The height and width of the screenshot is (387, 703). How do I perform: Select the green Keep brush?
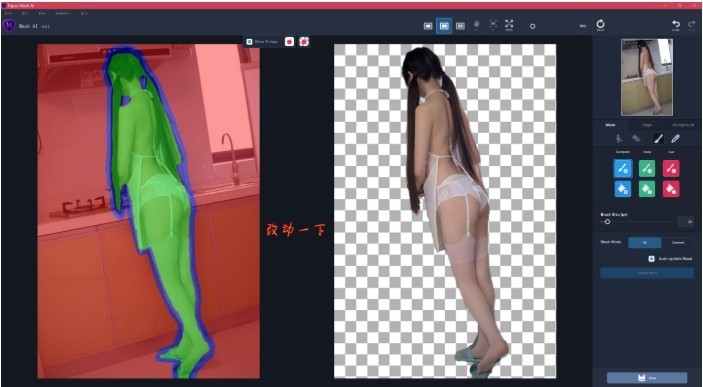pyautogui.click(x=647, y=169)
